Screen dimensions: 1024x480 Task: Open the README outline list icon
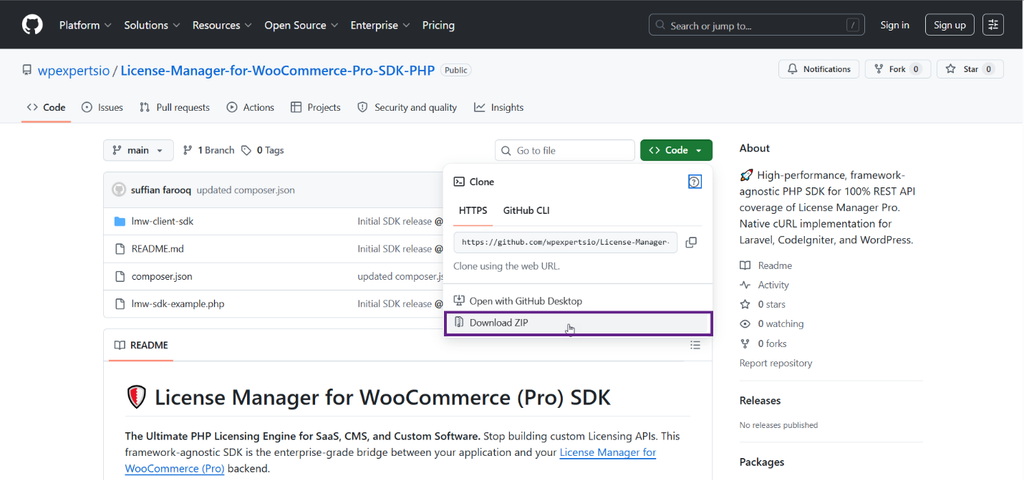click(x=695, y=345)
